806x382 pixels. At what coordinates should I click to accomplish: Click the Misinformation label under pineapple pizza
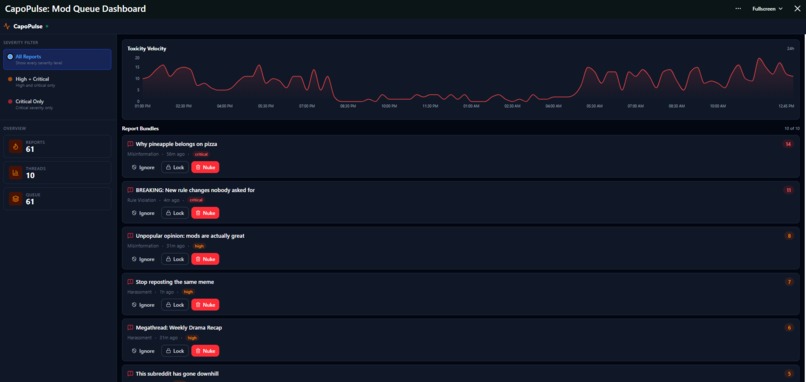(x=144, y=154)
